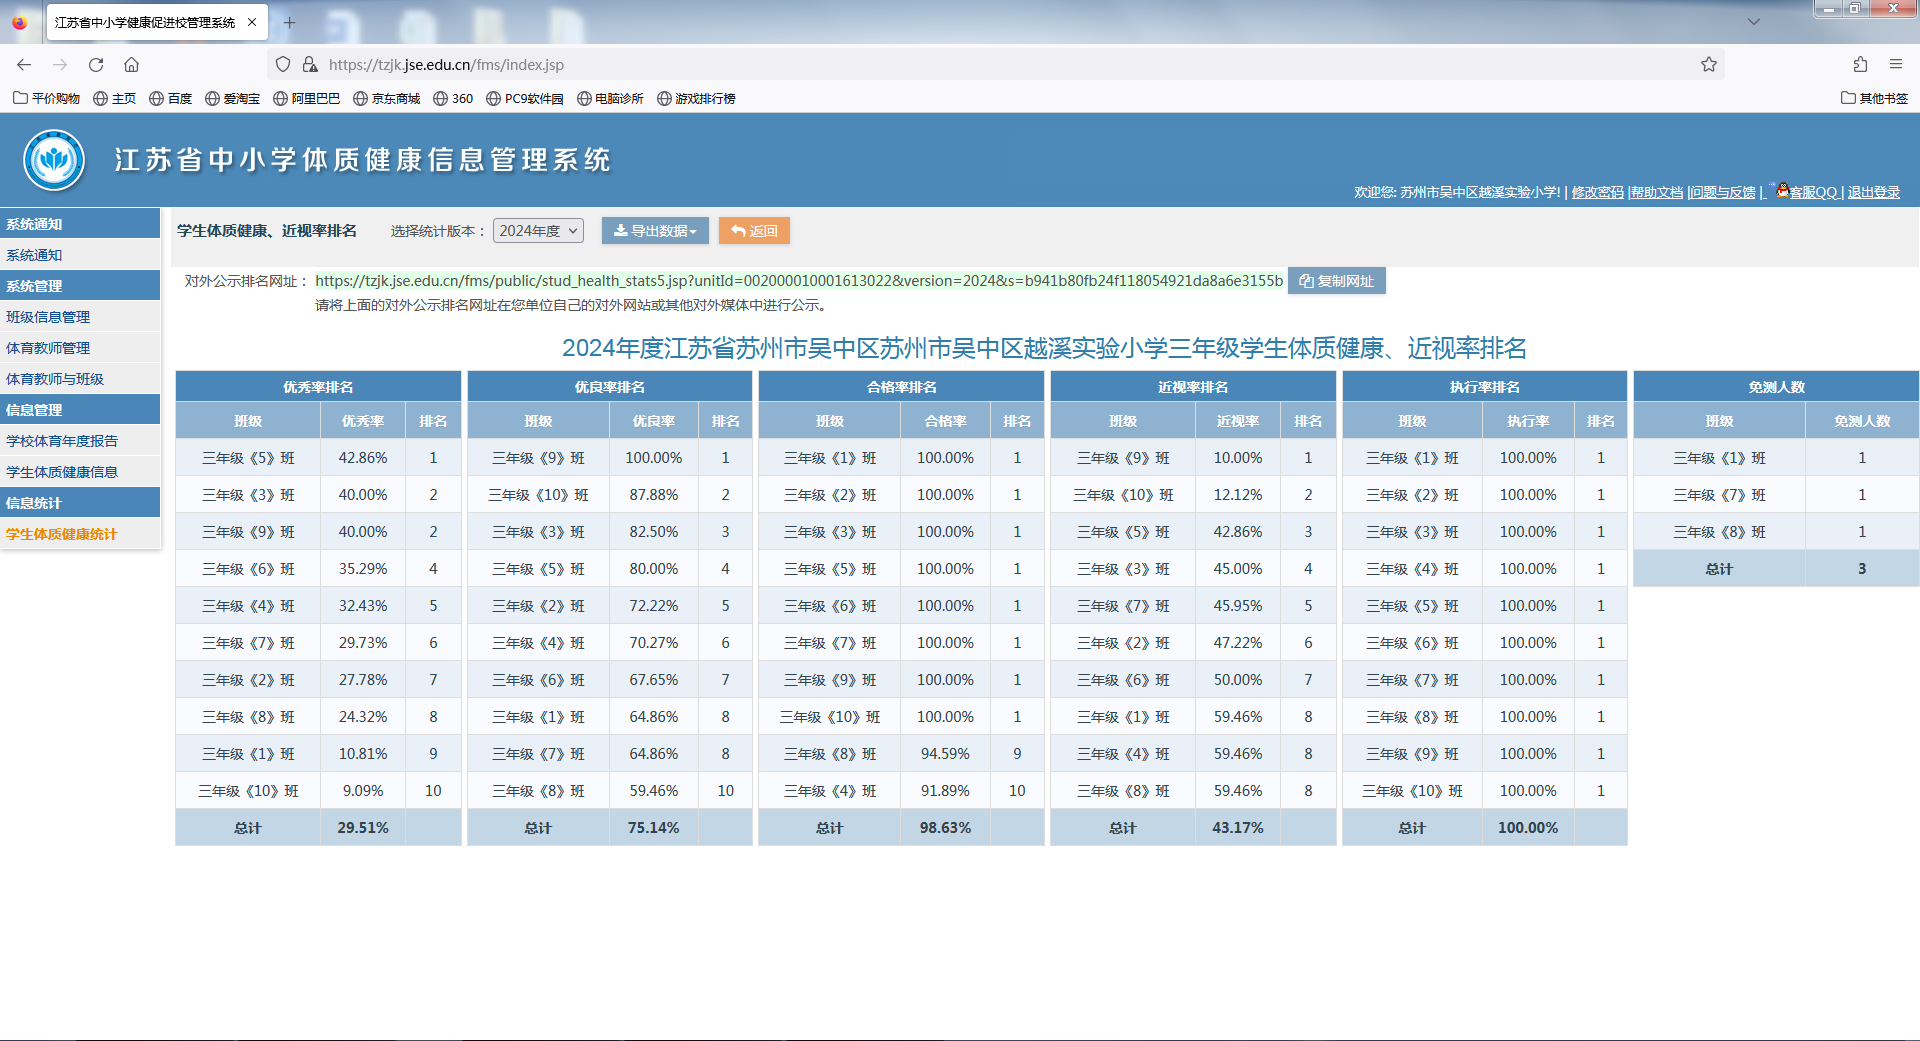Click the 近视率 total 43.17%

click(x=1238, y=828)
